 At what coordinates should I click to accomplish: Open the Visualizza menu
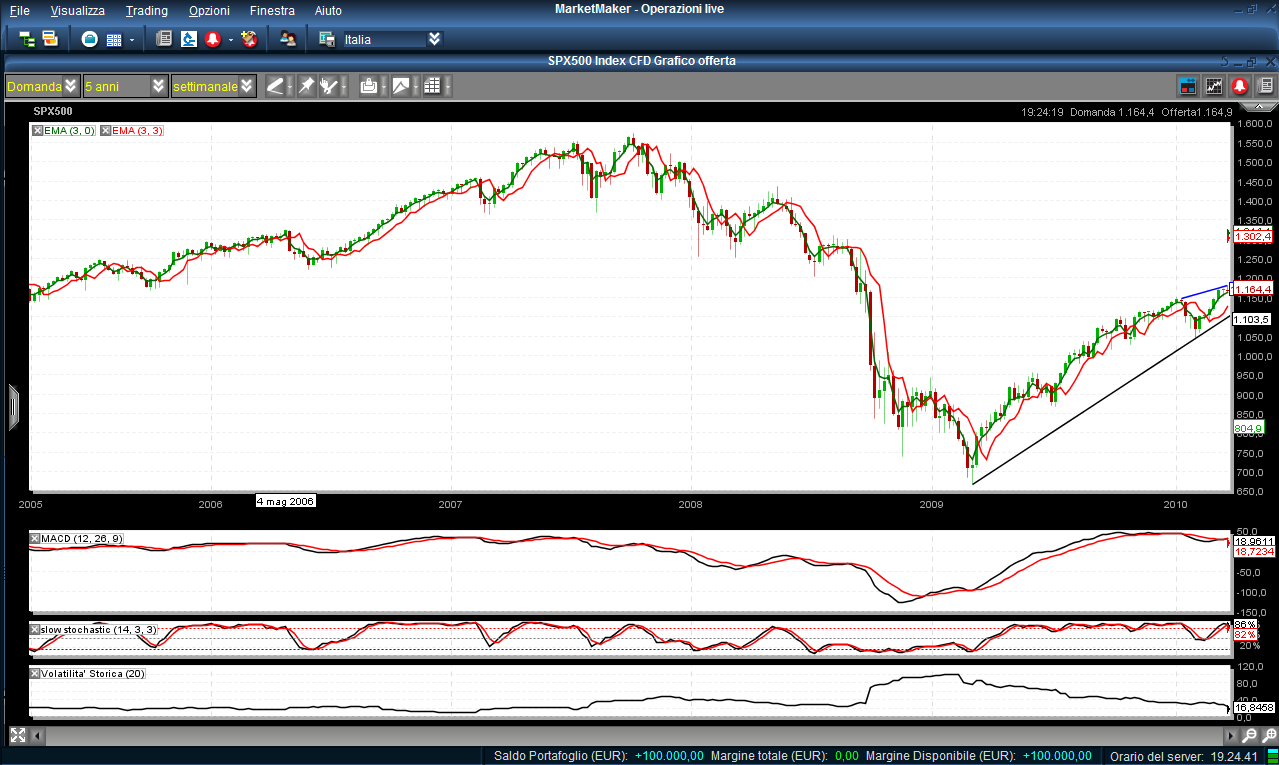(77, 11)
